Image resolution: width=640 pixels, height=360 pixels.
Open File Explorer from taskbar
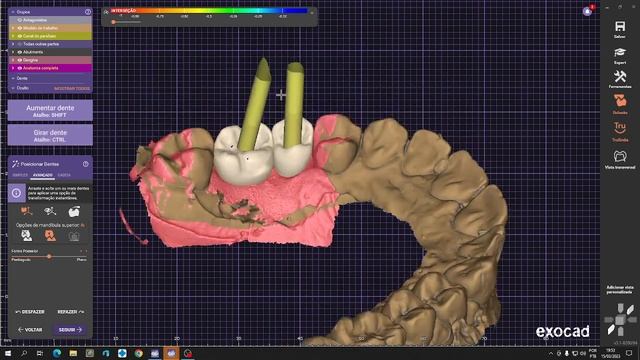tap(73, 353)
